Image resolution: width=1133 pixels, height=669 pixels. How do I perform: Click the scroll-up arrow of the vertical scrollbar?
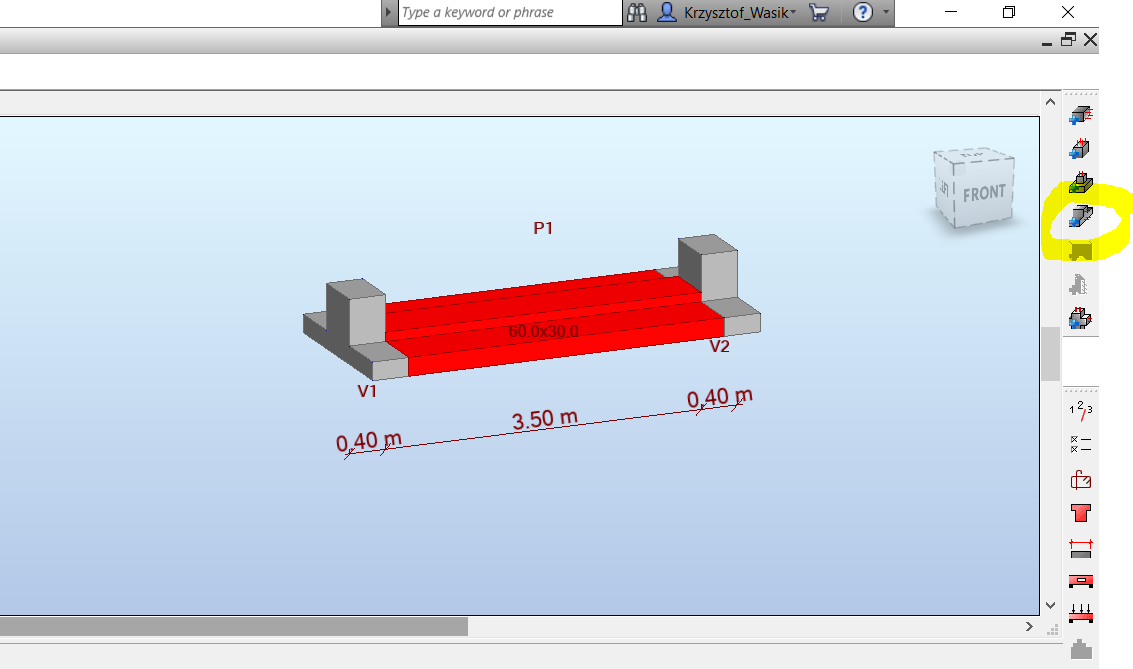(1049, 101)
